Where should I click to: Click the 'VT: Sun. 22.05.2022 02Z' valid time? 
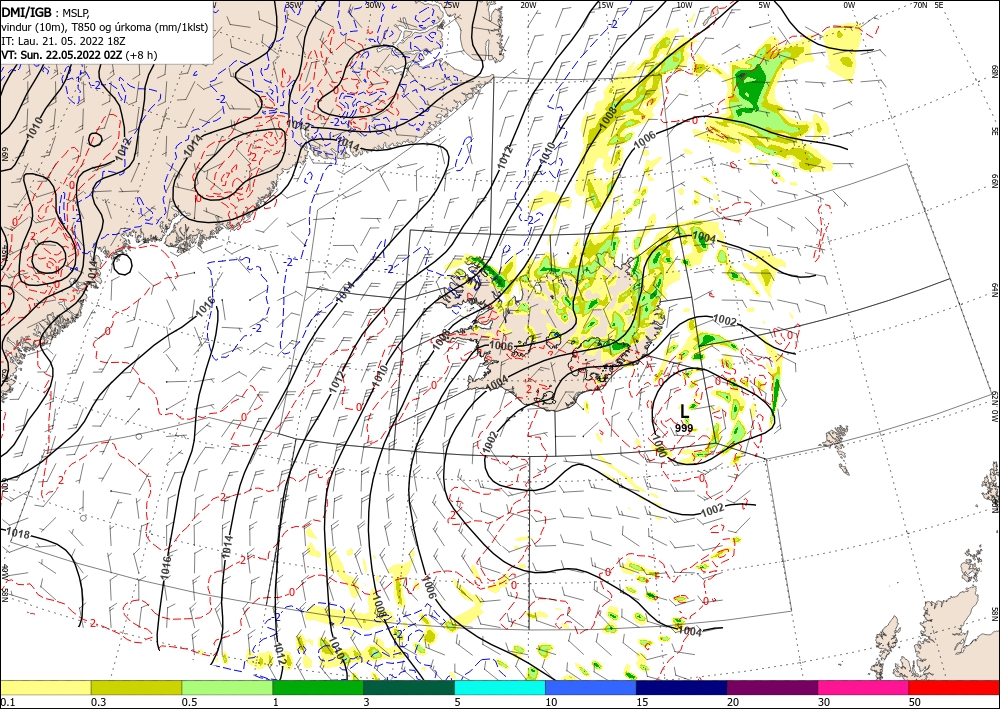pos(61,55)
